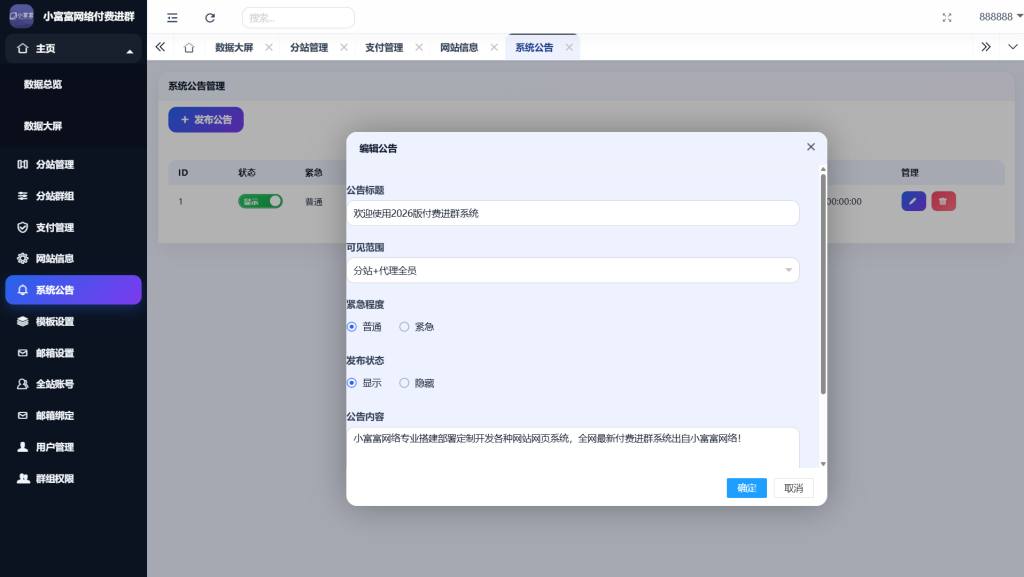Select 显示 publish status radio

pyautogui.click(x=352, y=382)
